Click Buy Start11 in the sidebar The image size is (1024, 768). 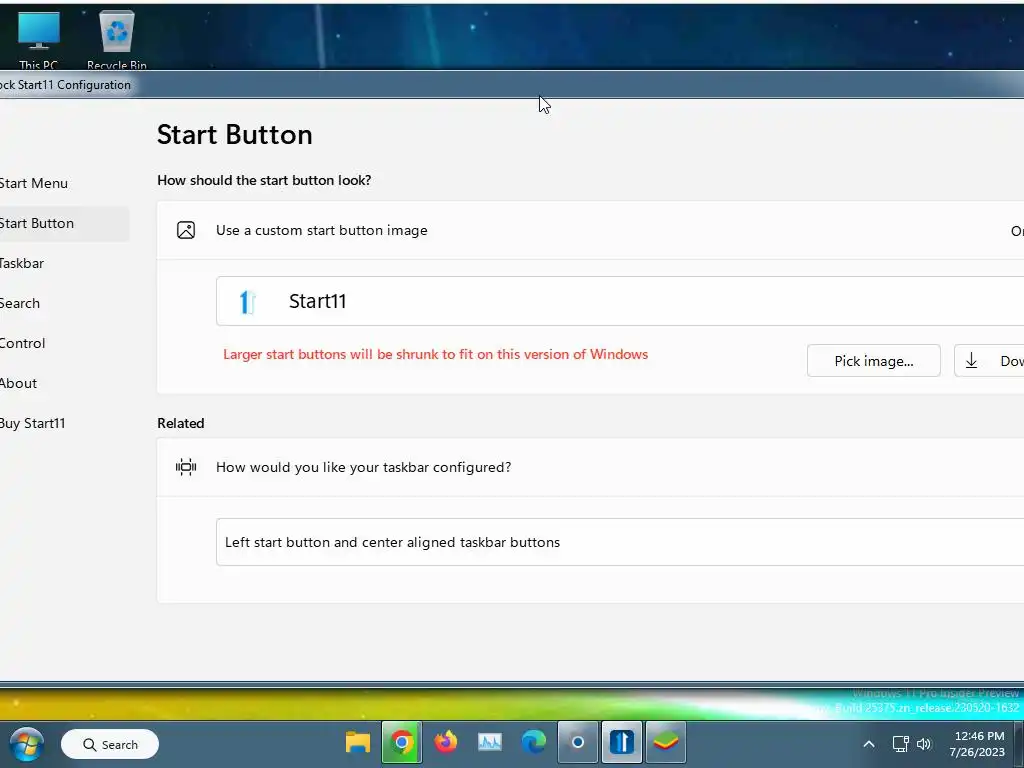point(32,423)
